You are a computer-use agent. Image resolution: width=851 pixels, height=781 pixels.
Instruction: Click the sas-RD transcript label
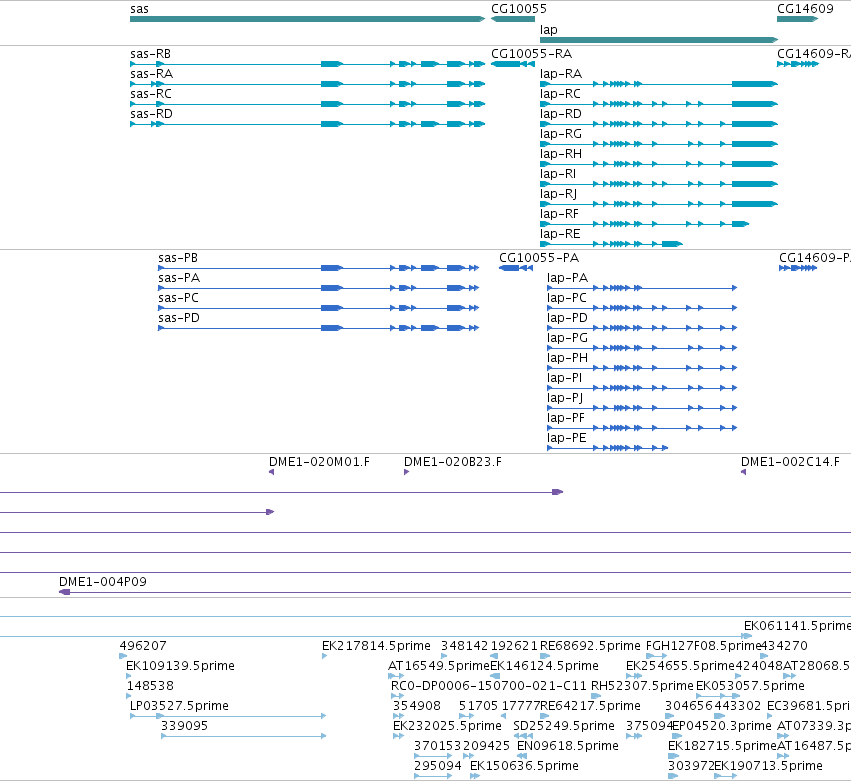pyautogui.click(x=151, y=114)
